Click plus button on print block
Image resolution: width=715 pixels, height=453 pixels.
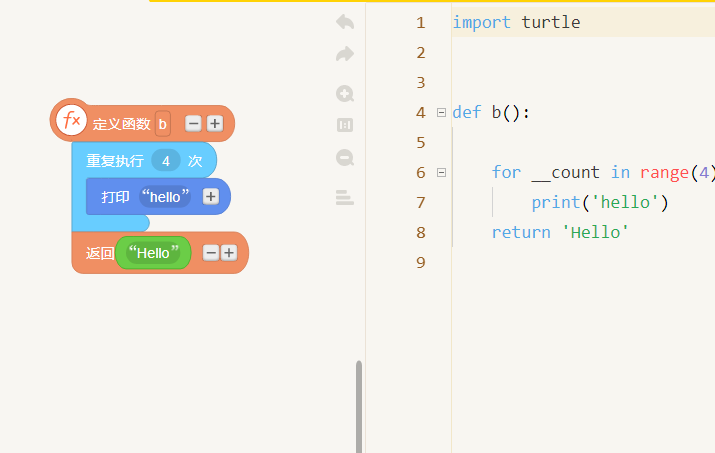[x=211, y=197]
